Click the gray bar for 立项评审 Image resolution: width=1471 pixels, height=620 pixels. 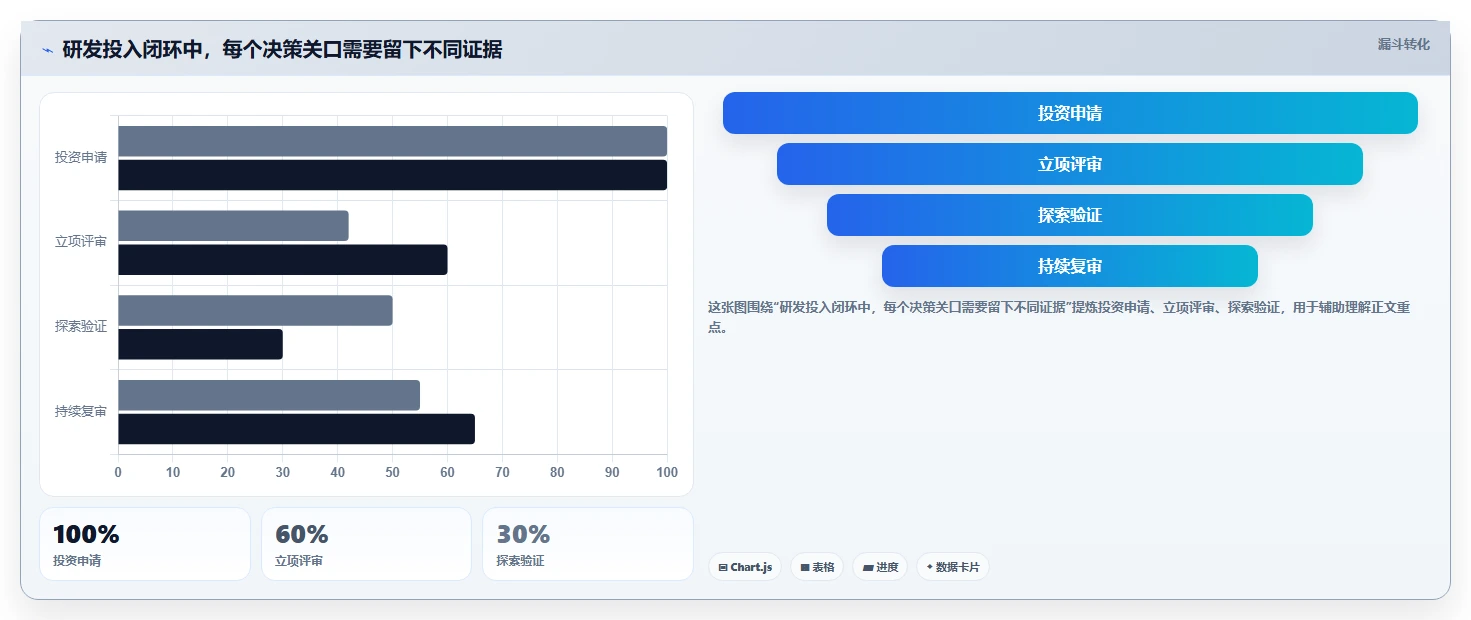[233, 226]
